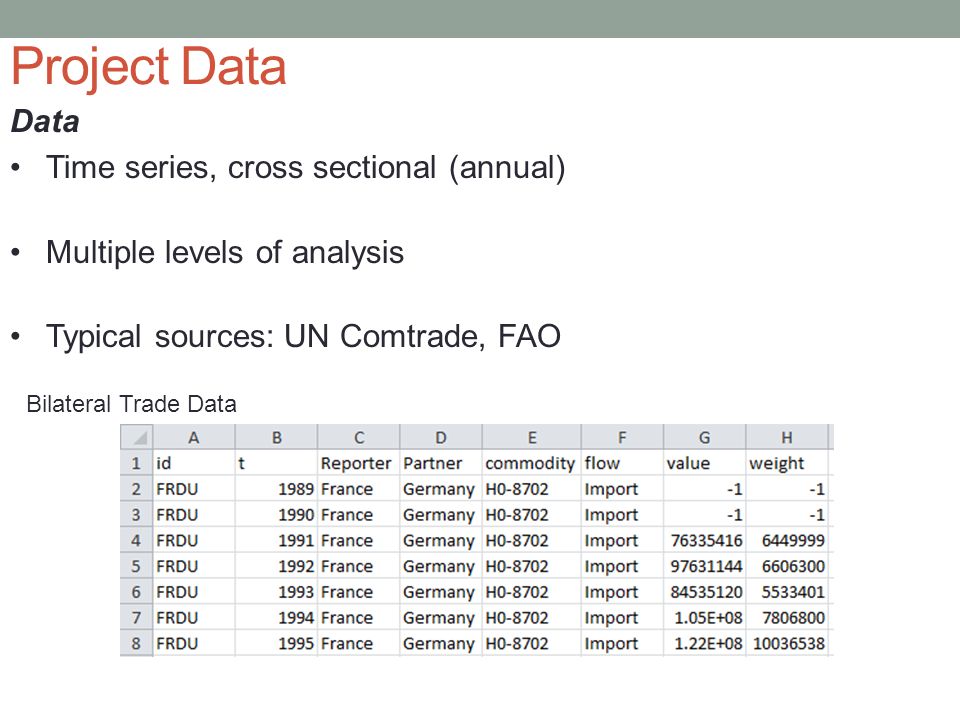Click bullet 'Multiple levels of analysis'
The width and height of the screenshot is (960, 720).
[x=225, y=252]
